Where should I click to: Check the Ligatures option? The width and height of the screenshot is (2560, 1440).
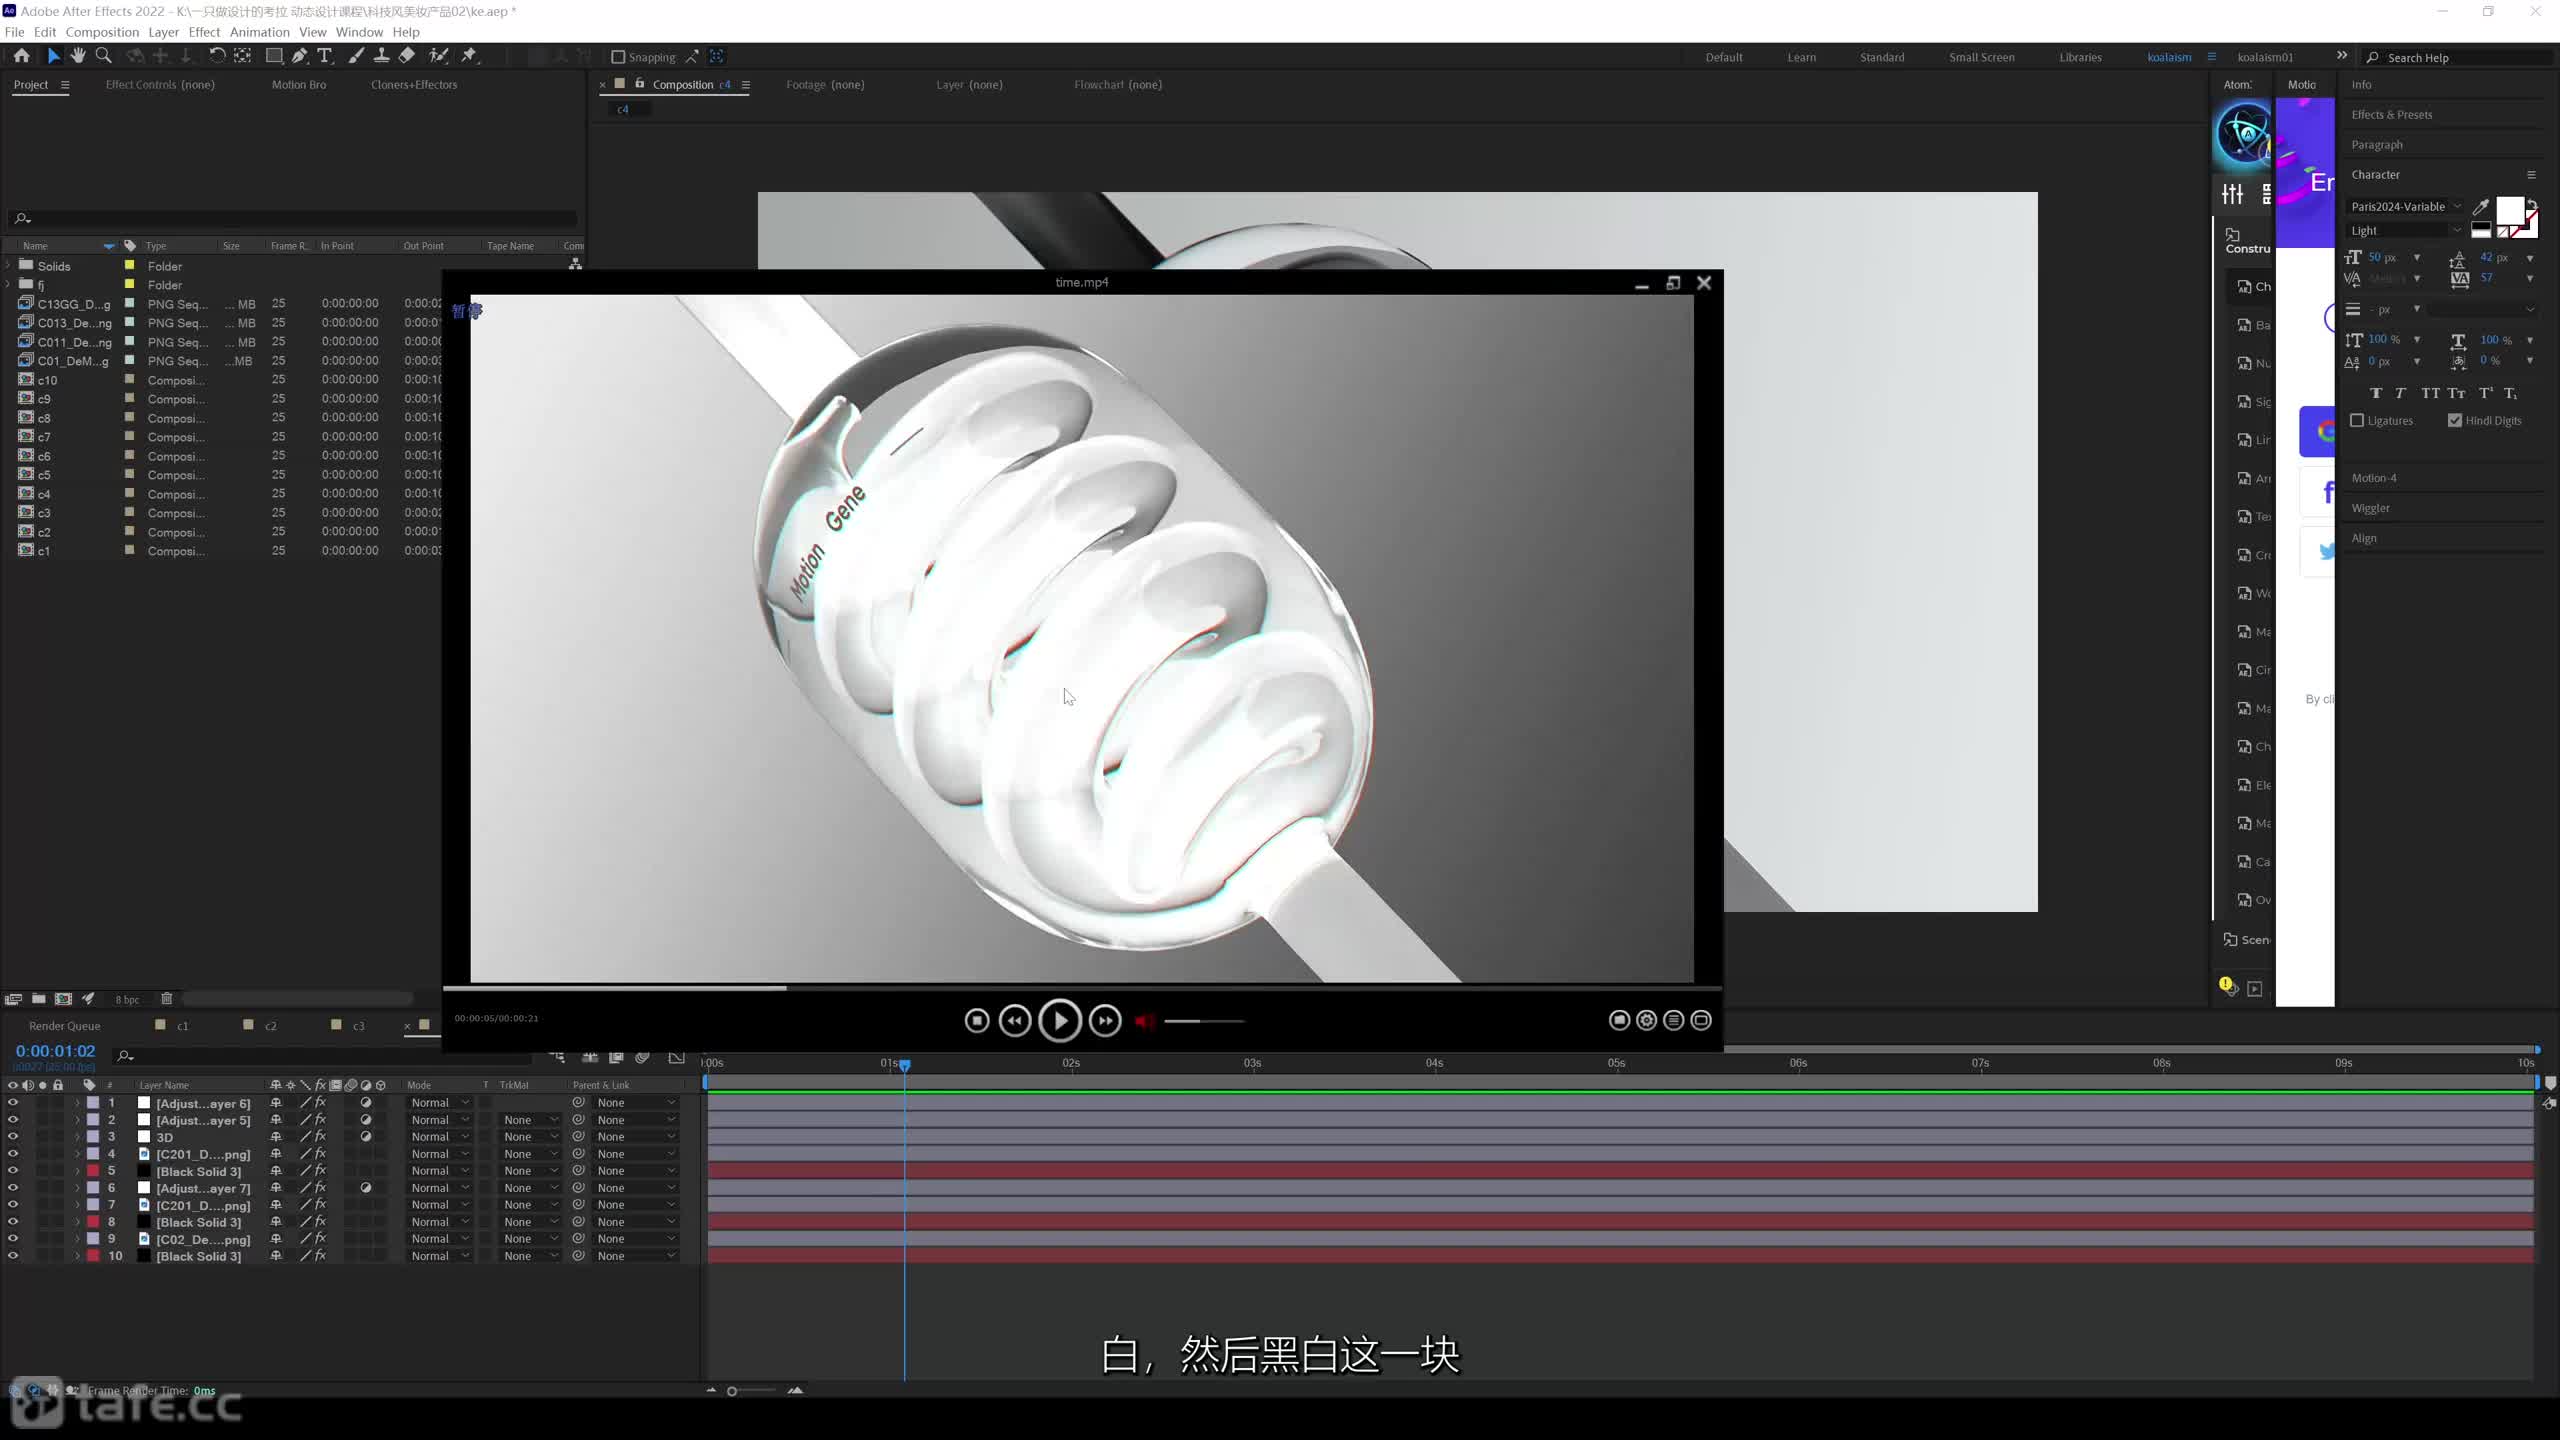2357,421
